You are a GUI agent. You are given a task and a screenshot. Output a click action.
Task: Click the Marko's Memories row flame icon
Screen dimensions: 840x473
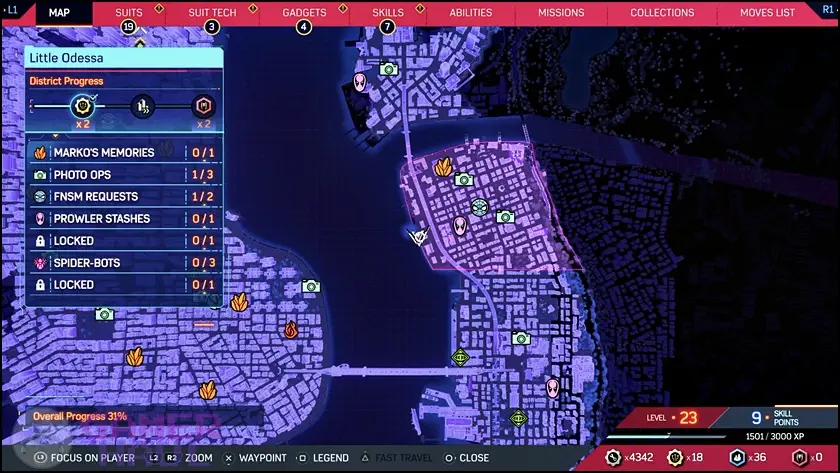[40, 153]
